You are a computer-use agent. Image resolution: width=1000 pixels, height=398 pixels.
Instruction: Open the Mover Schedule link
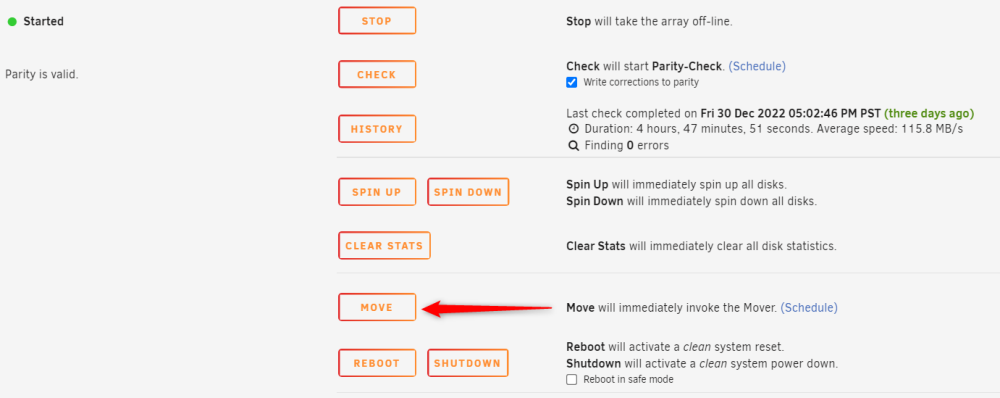[x=809, y=307]
